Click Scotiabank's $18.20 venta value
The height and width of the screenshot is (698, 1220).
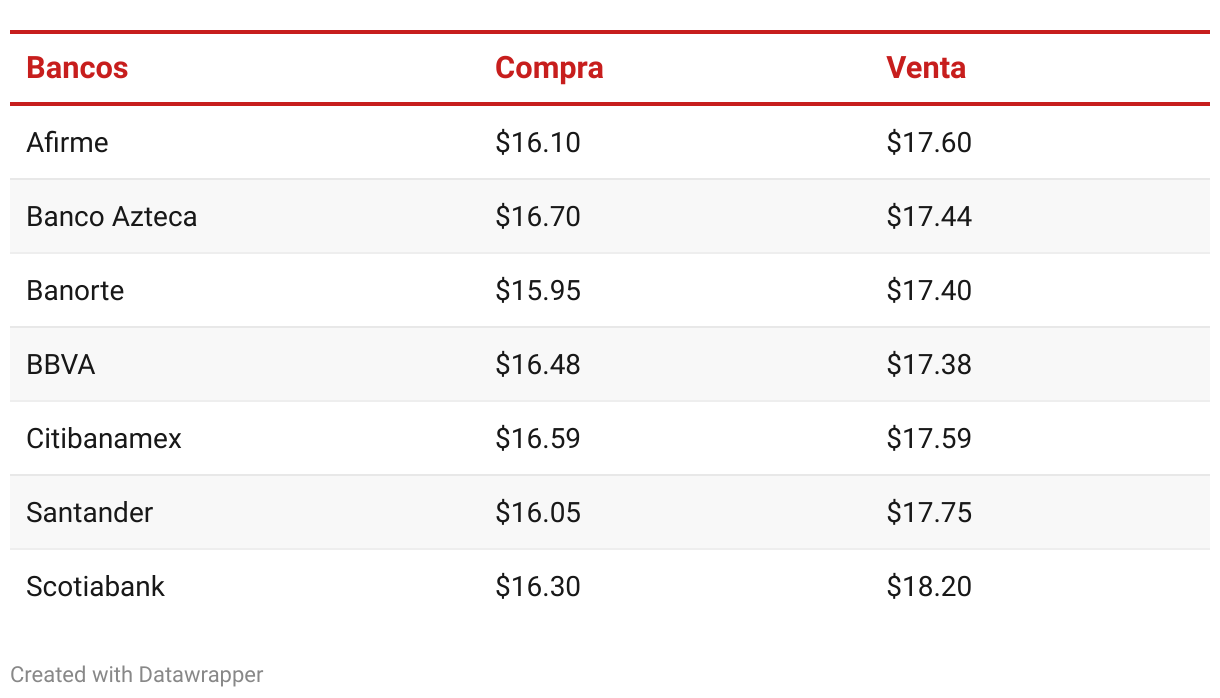929,586
